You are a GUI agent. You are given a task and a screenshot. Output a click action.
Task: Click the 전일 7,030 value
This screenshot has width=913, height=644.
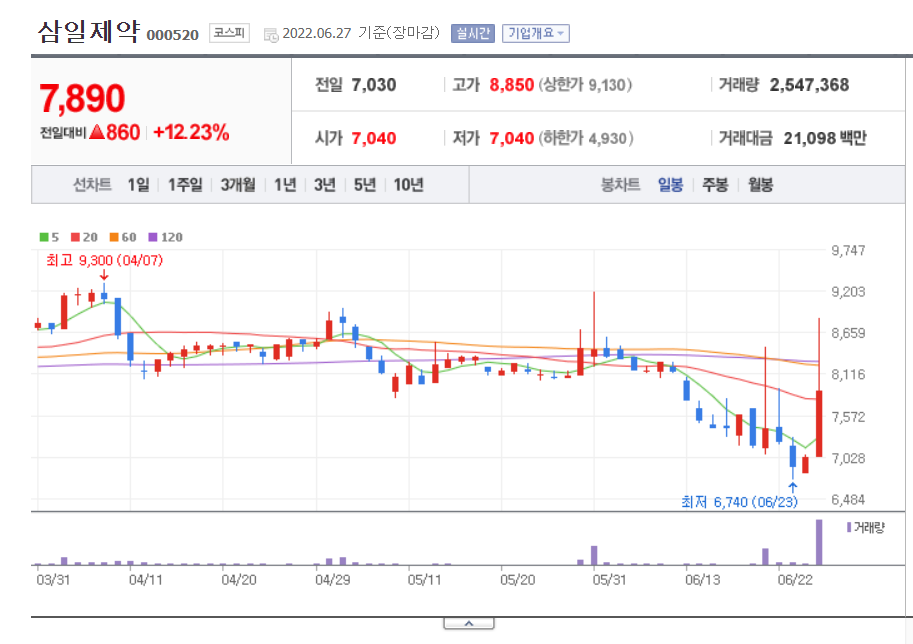click(373, 85)
